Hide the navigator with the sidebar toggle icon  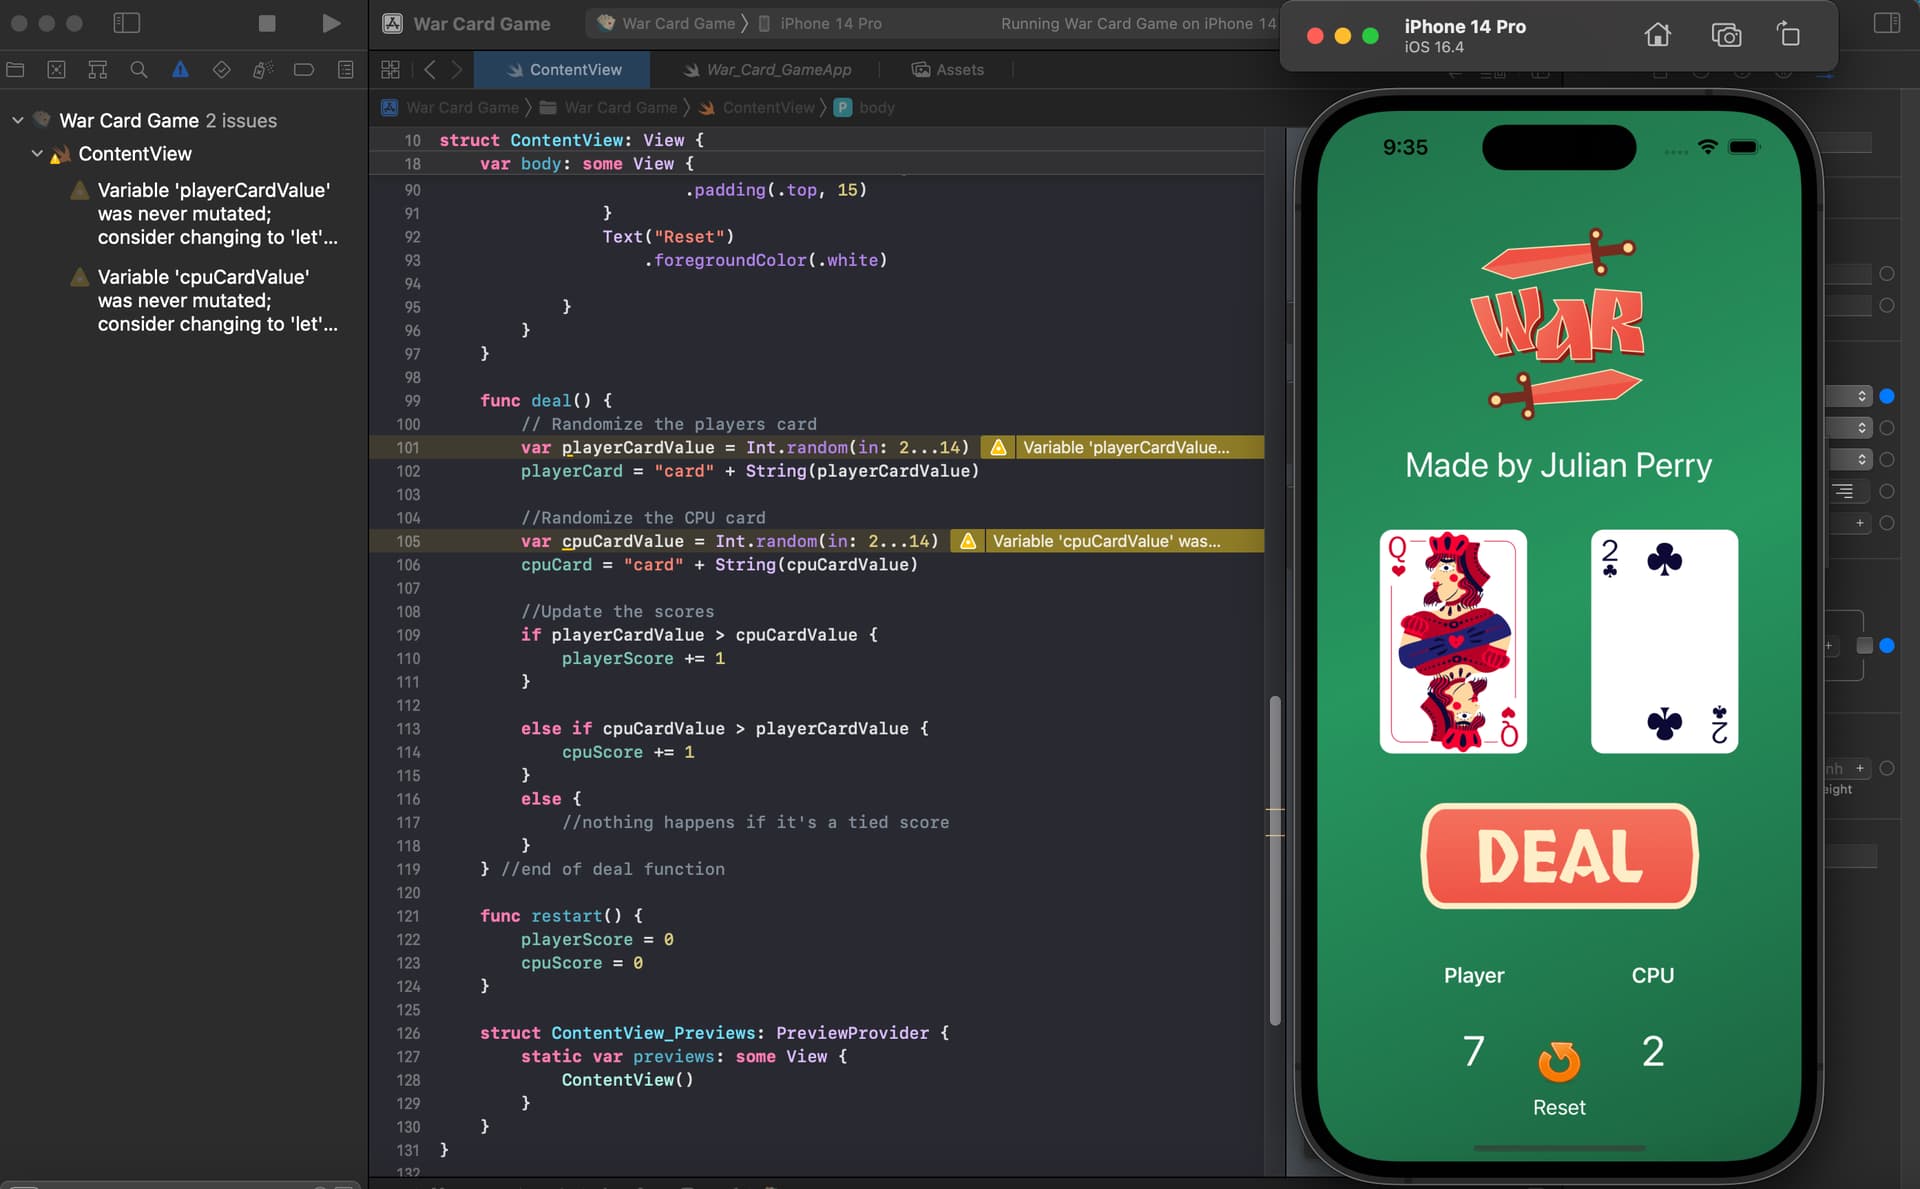(127, 23)
